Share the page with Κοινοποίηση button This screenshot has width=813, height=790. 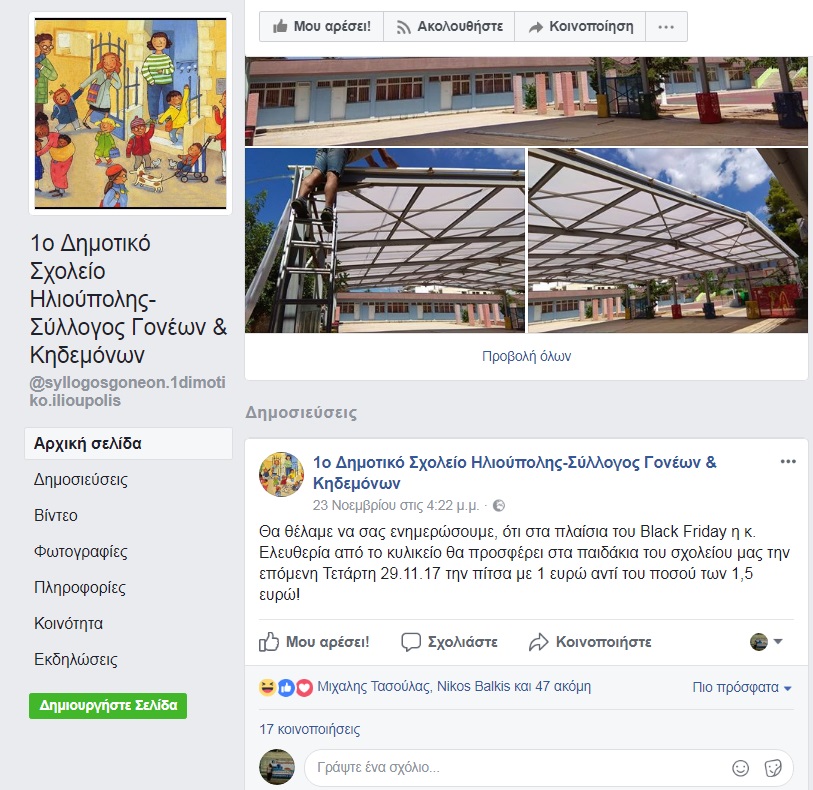coord(580,26)
